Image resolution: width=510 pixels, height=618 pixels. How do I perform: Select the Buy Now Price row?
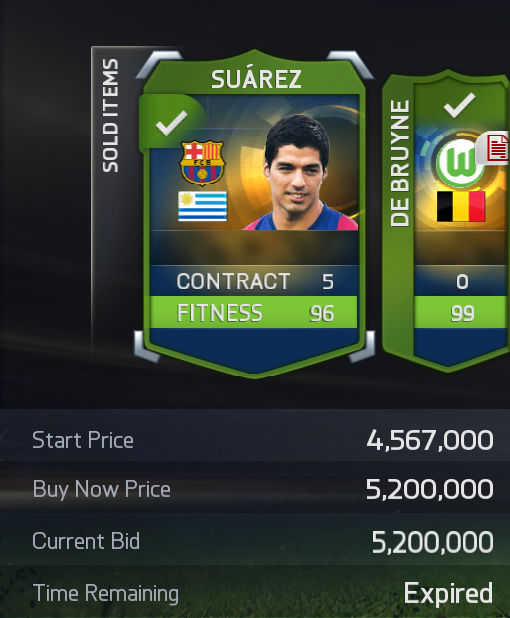[255, 487]
